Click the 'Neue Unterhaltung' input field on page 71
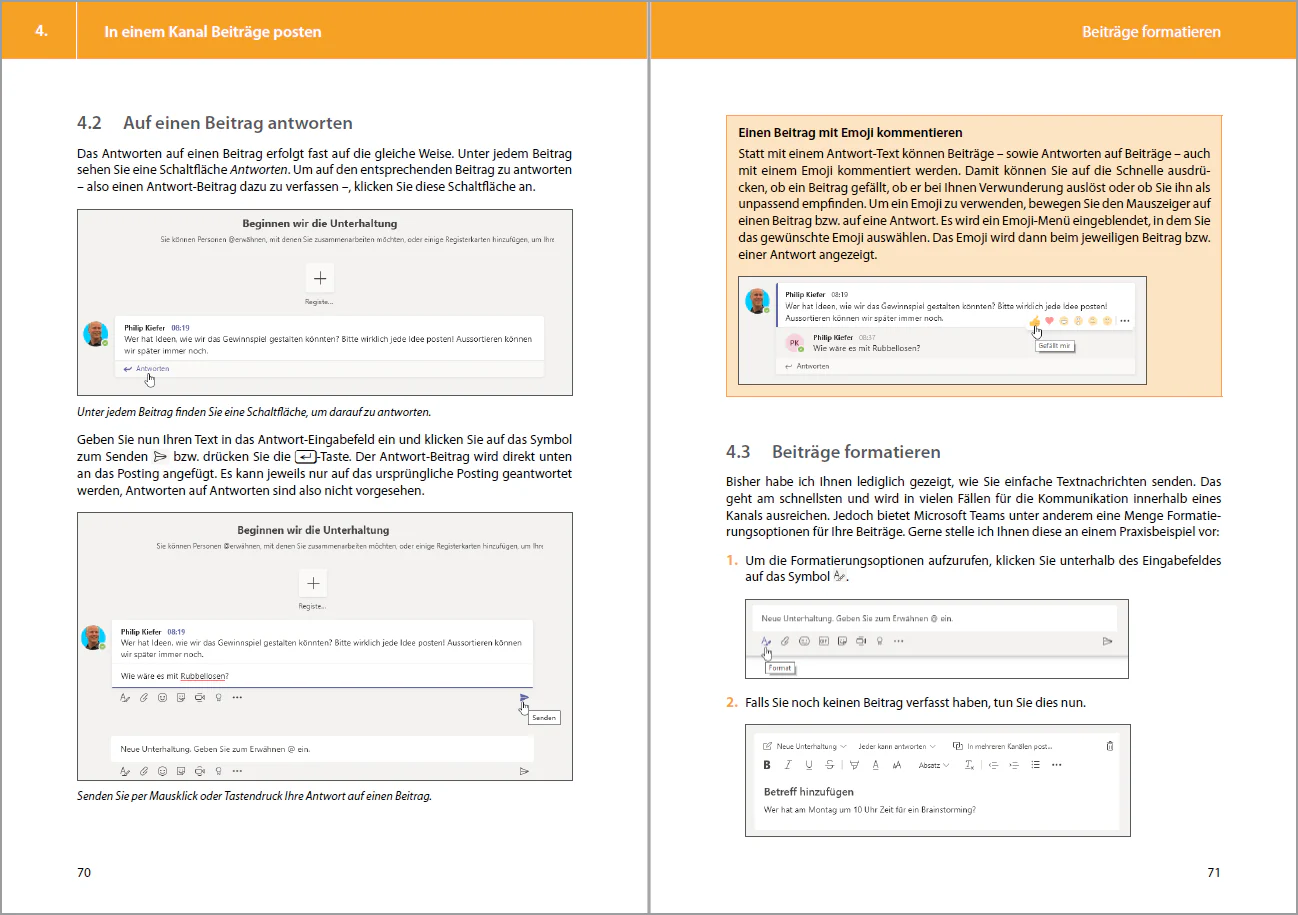 tap(936, 618)
